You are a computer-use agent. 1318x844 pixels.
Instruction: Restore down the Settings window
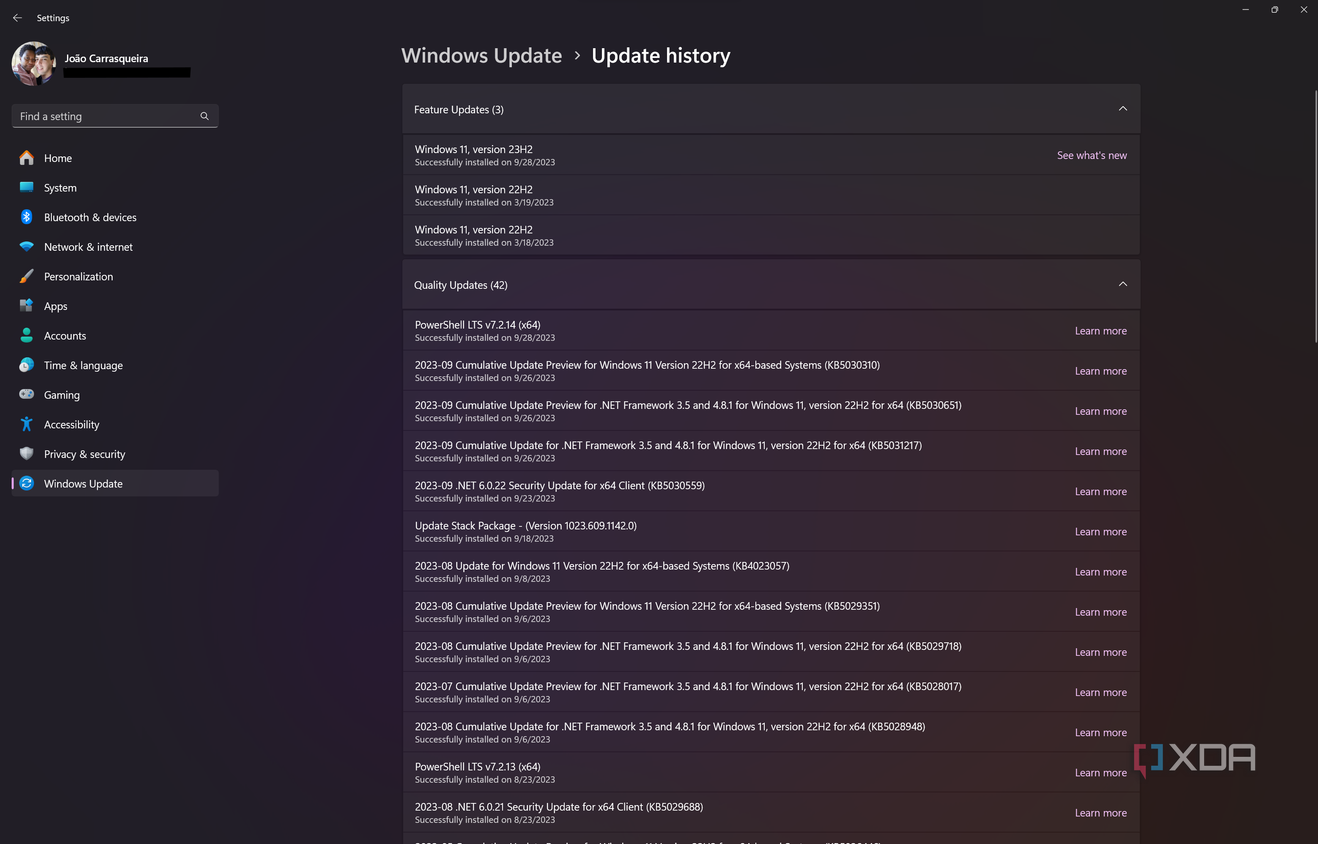[x=1274, y=10]
